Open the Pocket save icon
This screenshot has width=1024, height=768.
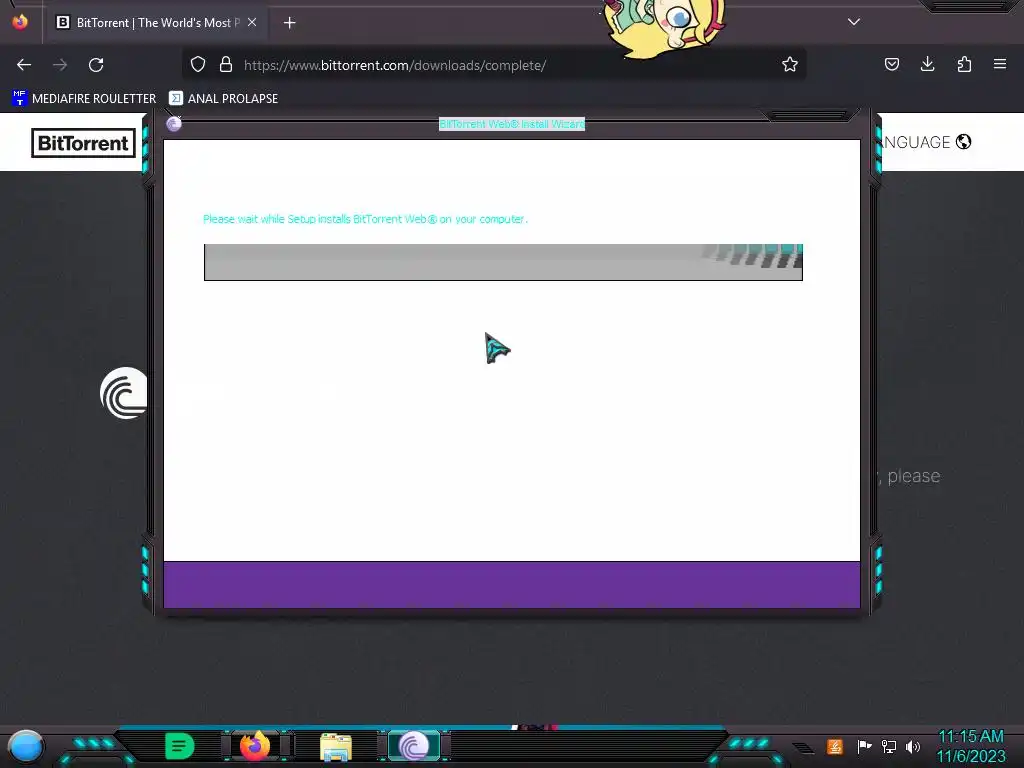891,64
